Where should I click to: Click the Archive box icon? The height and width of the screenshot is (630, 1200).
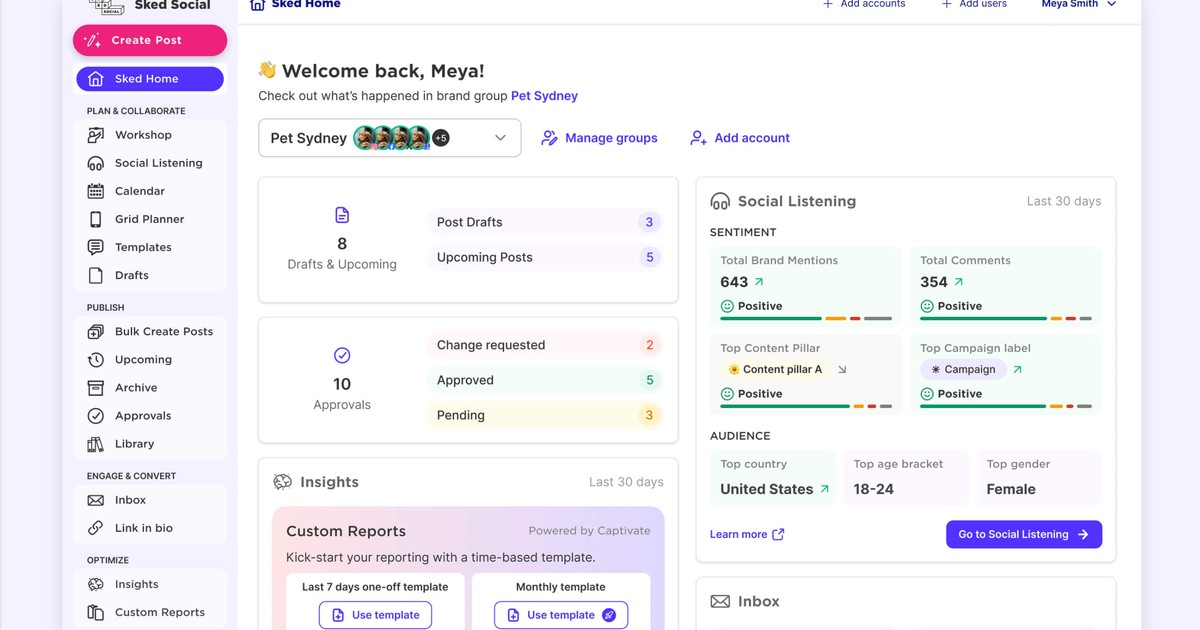96,387
